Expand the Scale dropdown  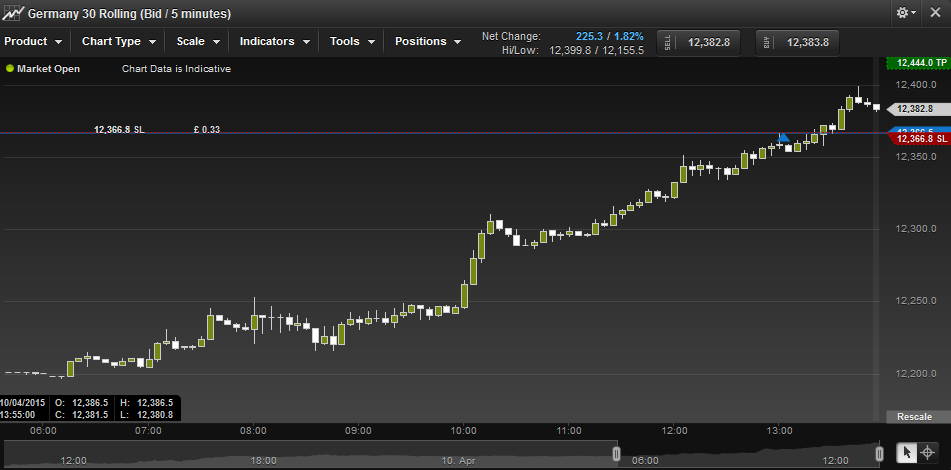[197, 42]
